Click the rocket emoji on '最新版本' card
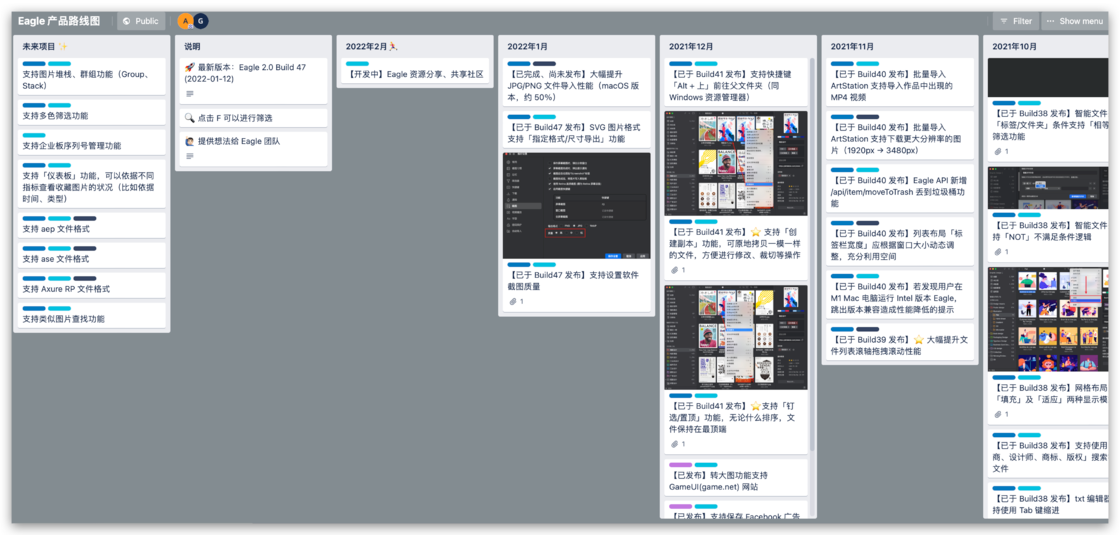Screen dimensions: 1120x535 (190, 67)
